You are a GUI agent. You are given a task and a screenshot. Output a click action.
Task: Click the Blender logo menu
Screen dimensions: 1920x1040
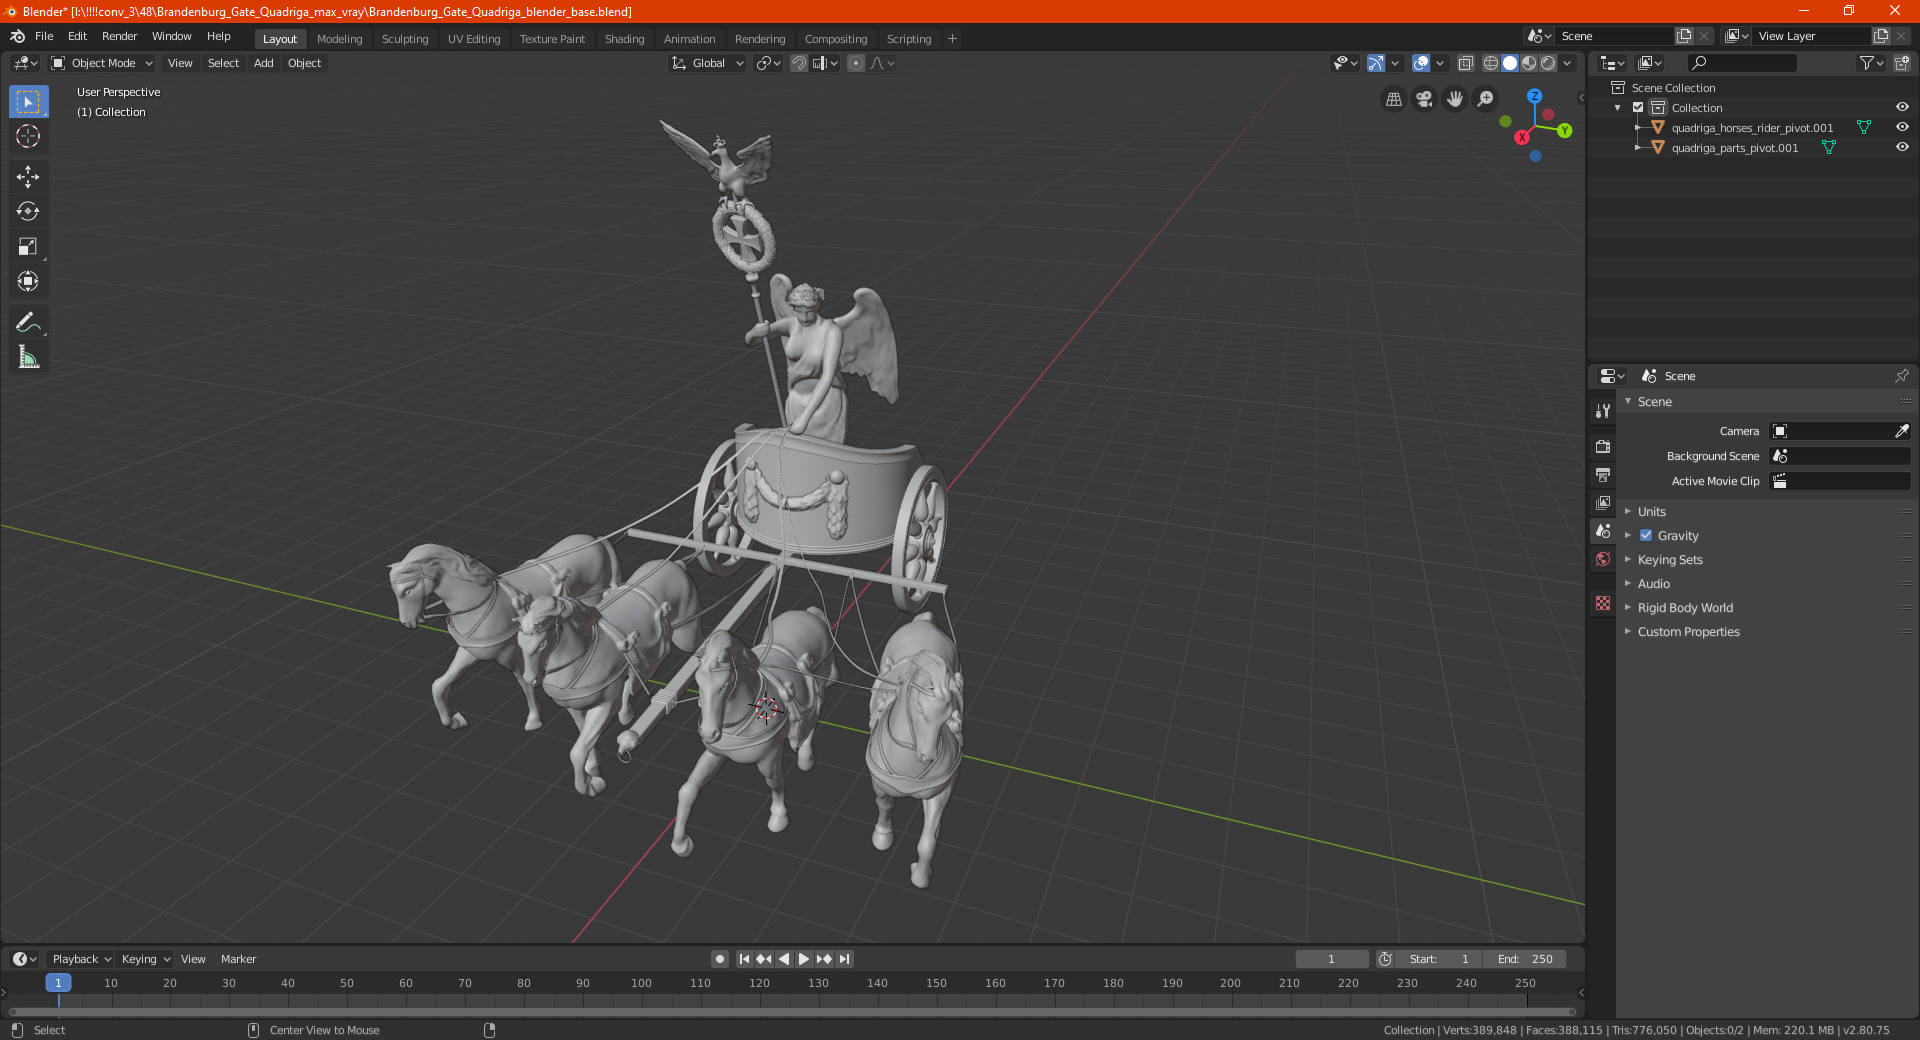coord(17,36)
